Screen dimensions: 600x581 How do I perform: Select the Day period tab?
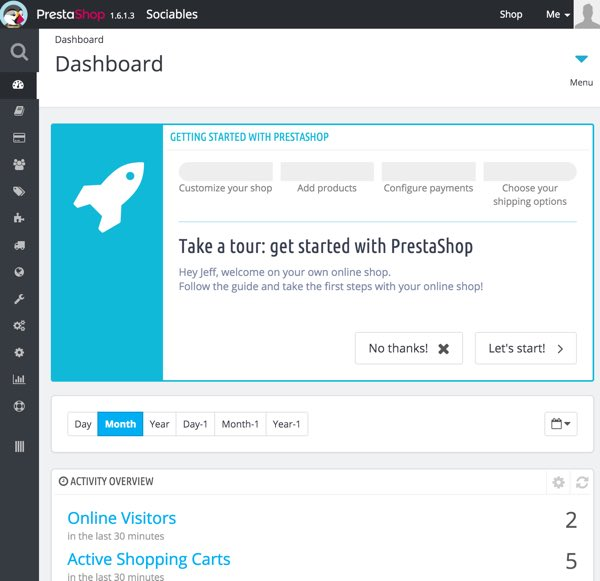pyautogui.click(x=83, y=424)
